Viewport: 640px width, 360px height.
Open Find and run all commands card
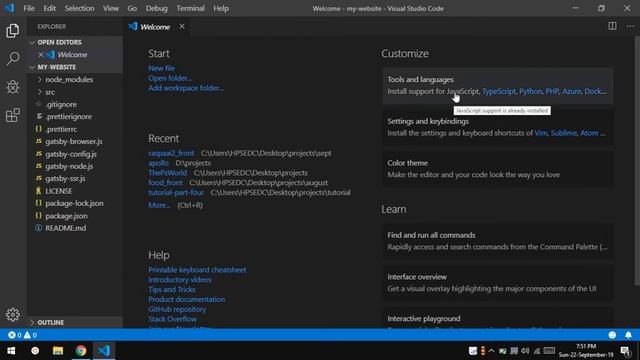498,241
